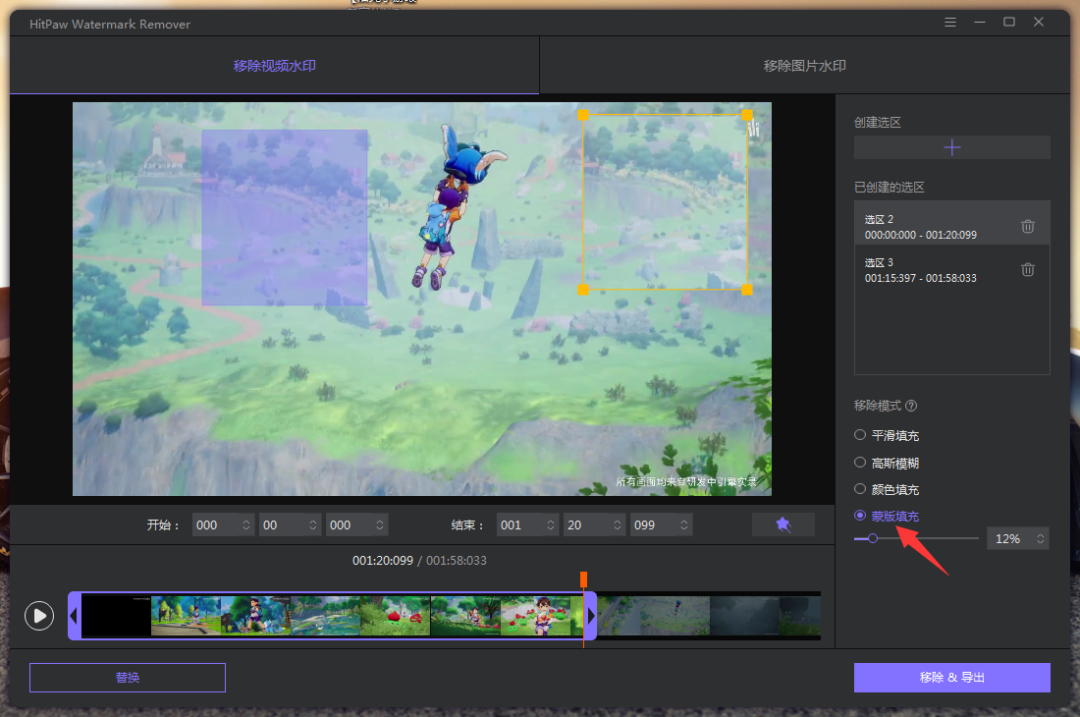Select 选区 3 in selection list
Viewport: 1080px width, 717px height.
click(x=952, y=270)
